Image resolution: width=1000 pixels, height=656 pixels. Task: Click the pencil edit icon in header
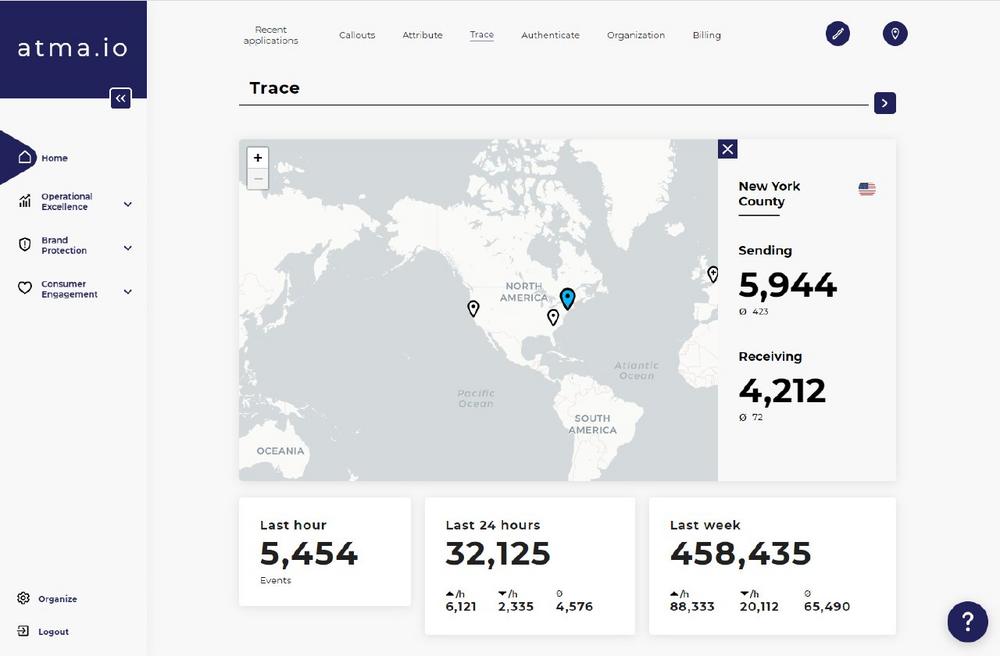pos(838,34)
